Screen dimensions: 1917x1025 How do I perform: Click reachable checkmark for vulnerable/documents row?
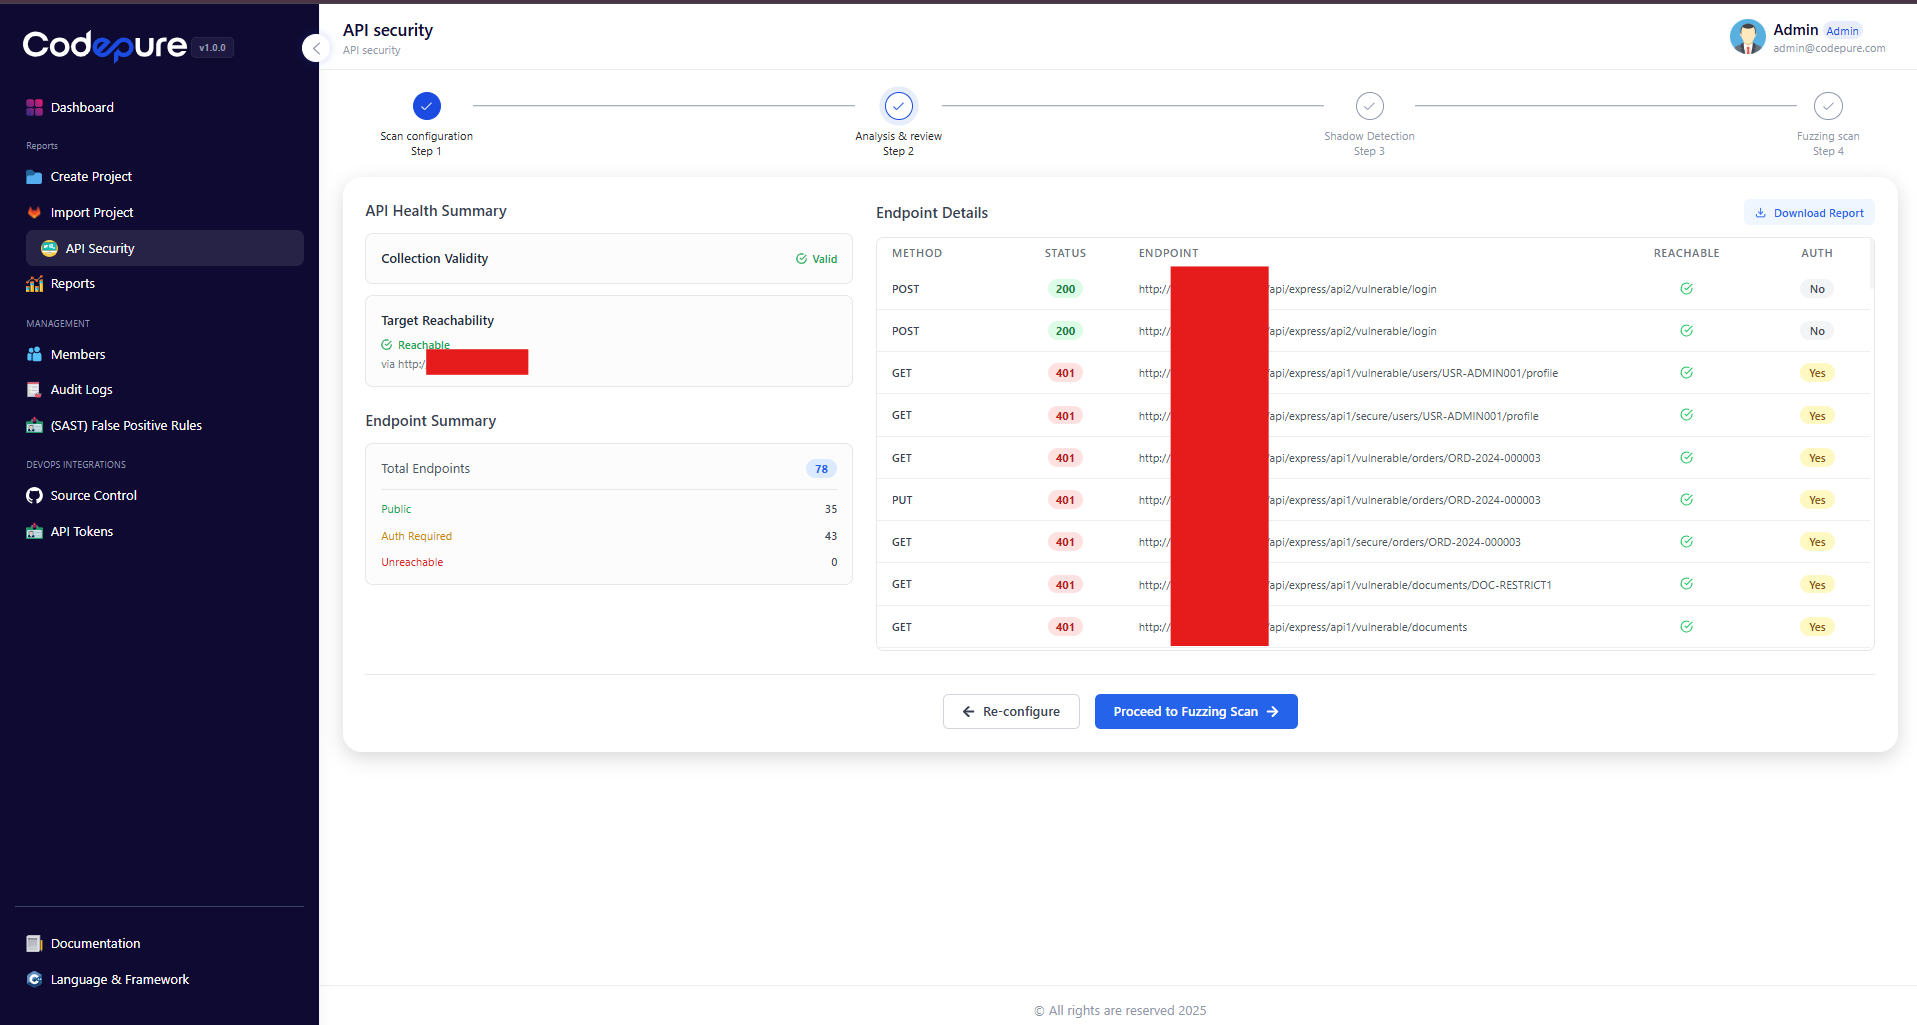tap(1686, 627)
